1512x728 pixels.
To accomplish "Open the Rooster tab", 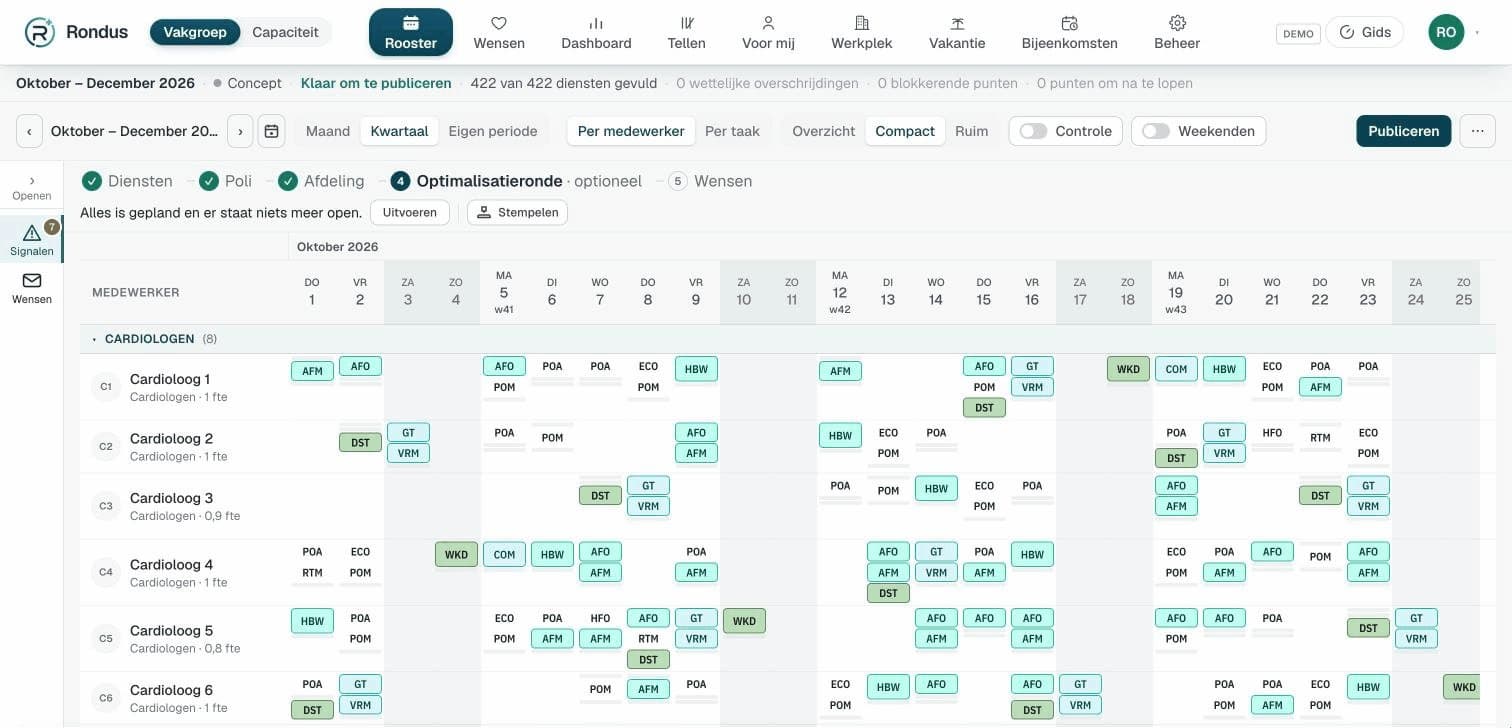I will [x=411, y=32].
